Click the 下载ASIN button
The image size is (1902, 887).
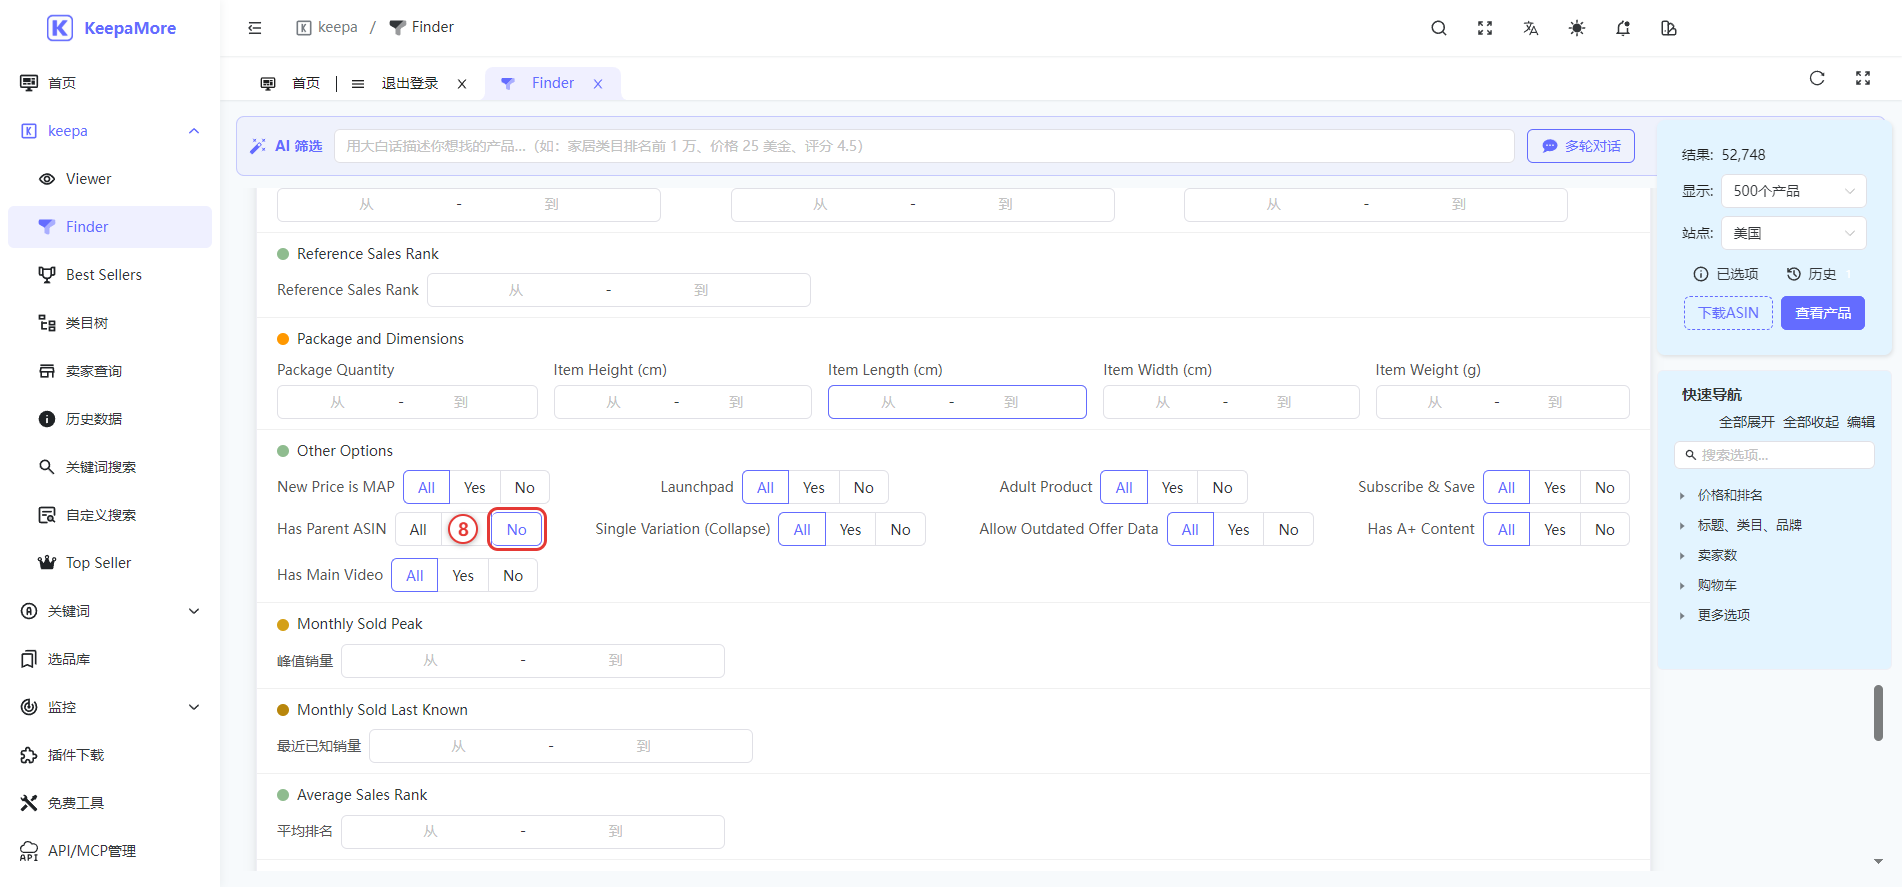click(1728, 313)
